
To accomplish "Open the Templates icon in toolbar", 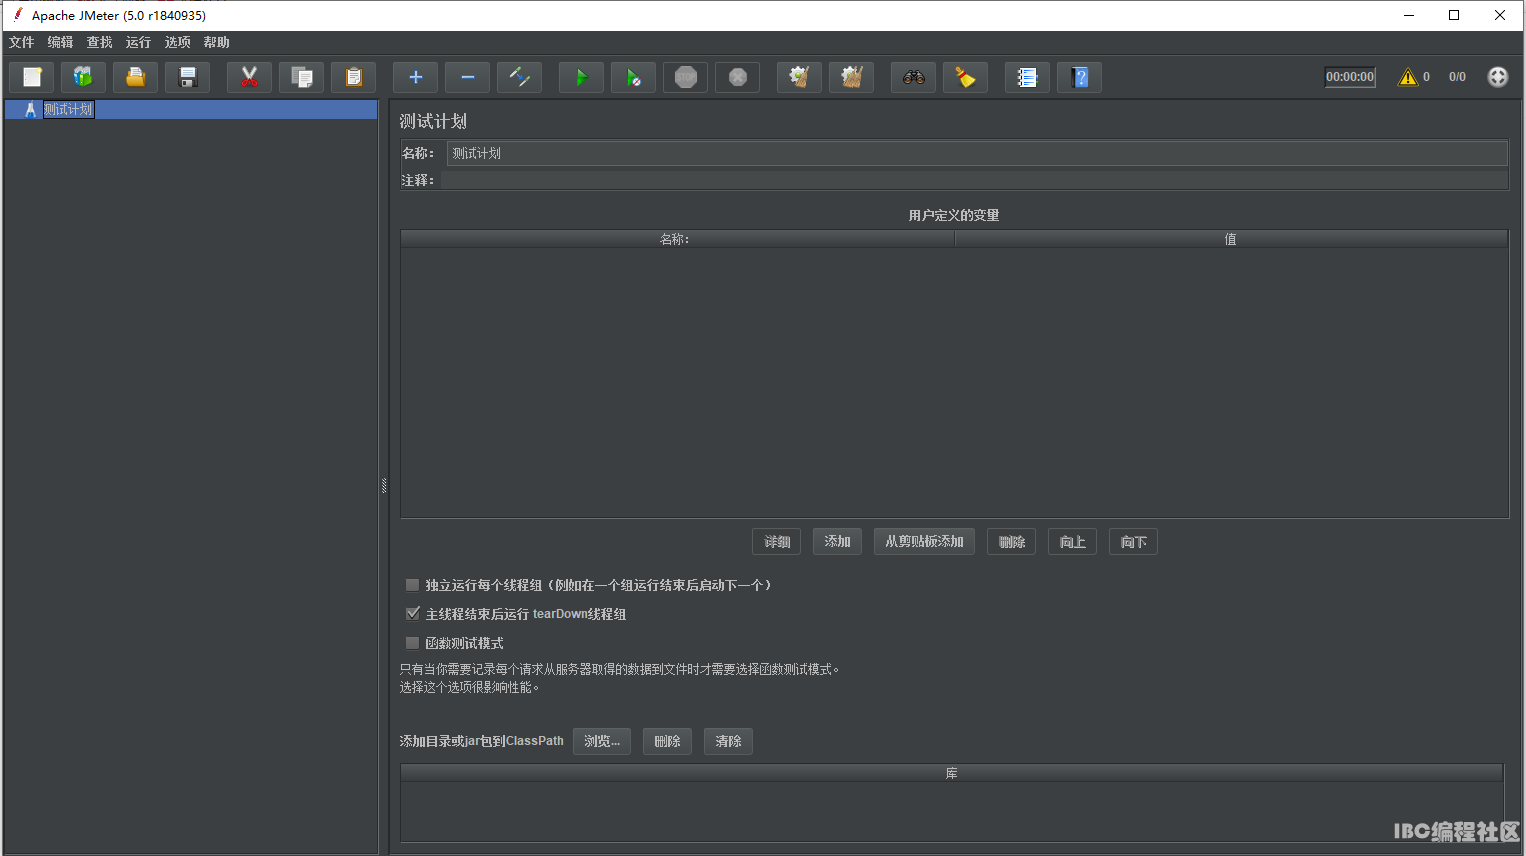I will [83, 77].
